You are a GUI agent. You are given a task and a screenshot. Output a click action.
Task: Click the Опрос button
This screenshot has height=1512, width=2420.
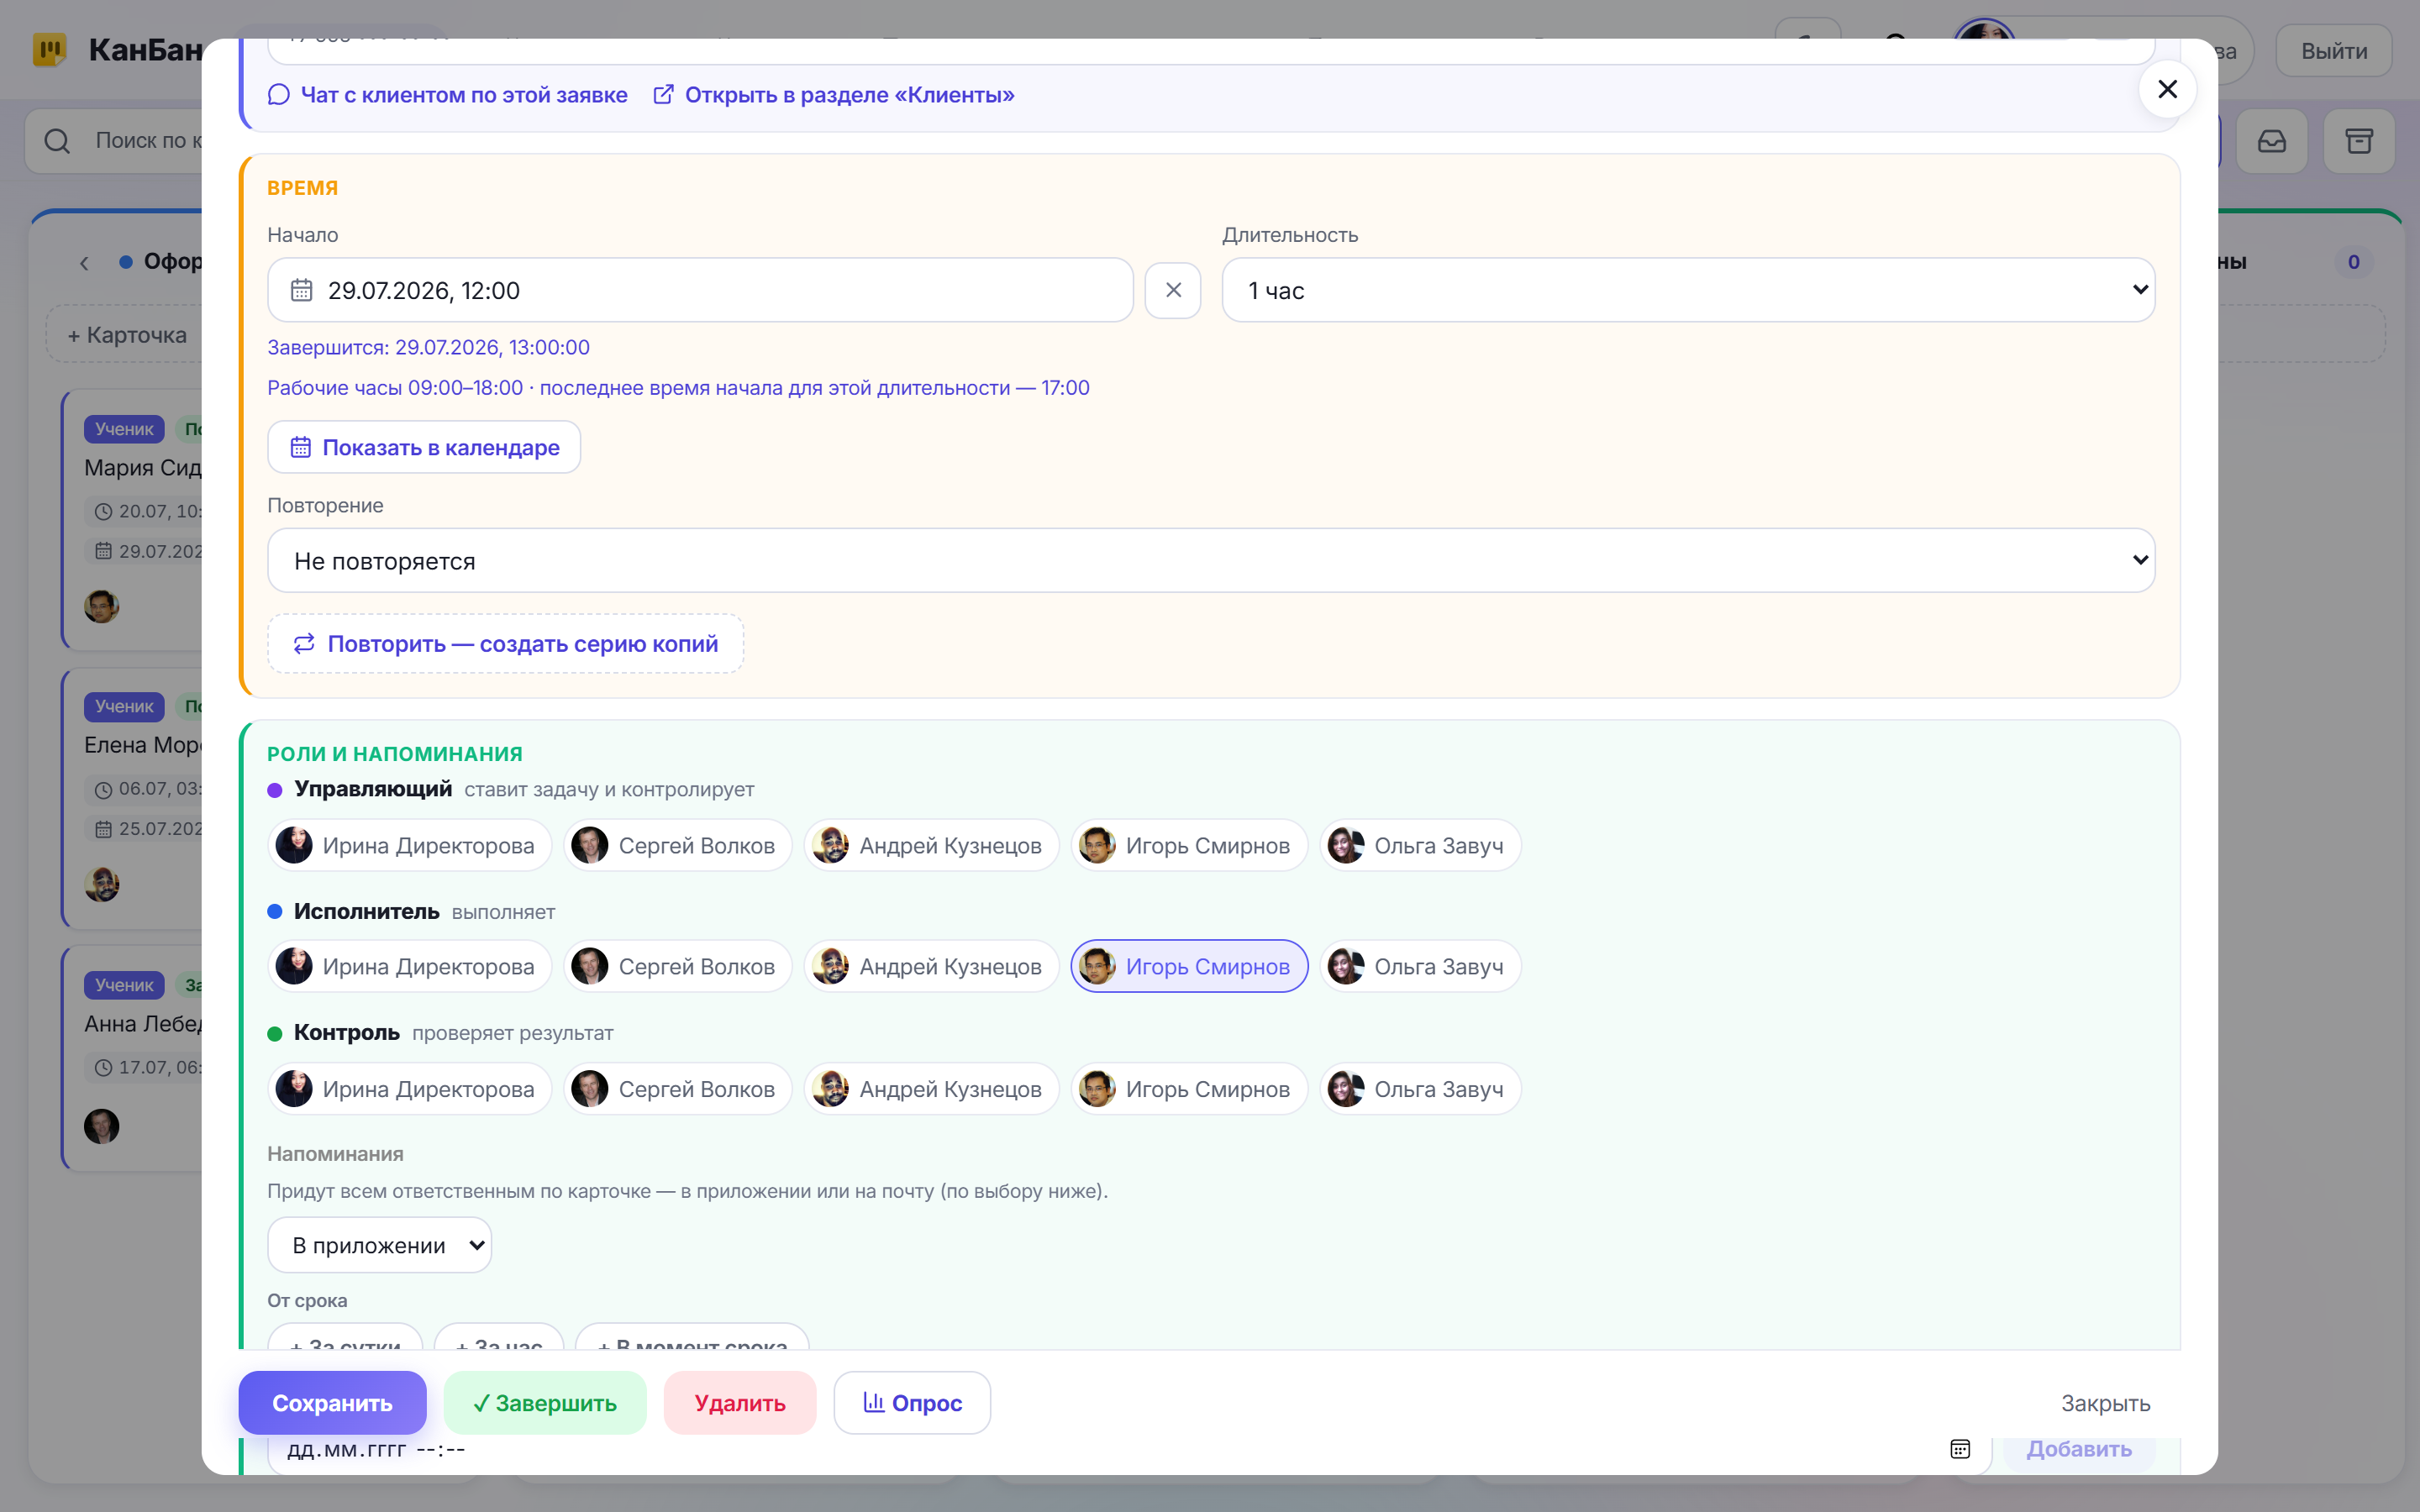[912, 1403]
